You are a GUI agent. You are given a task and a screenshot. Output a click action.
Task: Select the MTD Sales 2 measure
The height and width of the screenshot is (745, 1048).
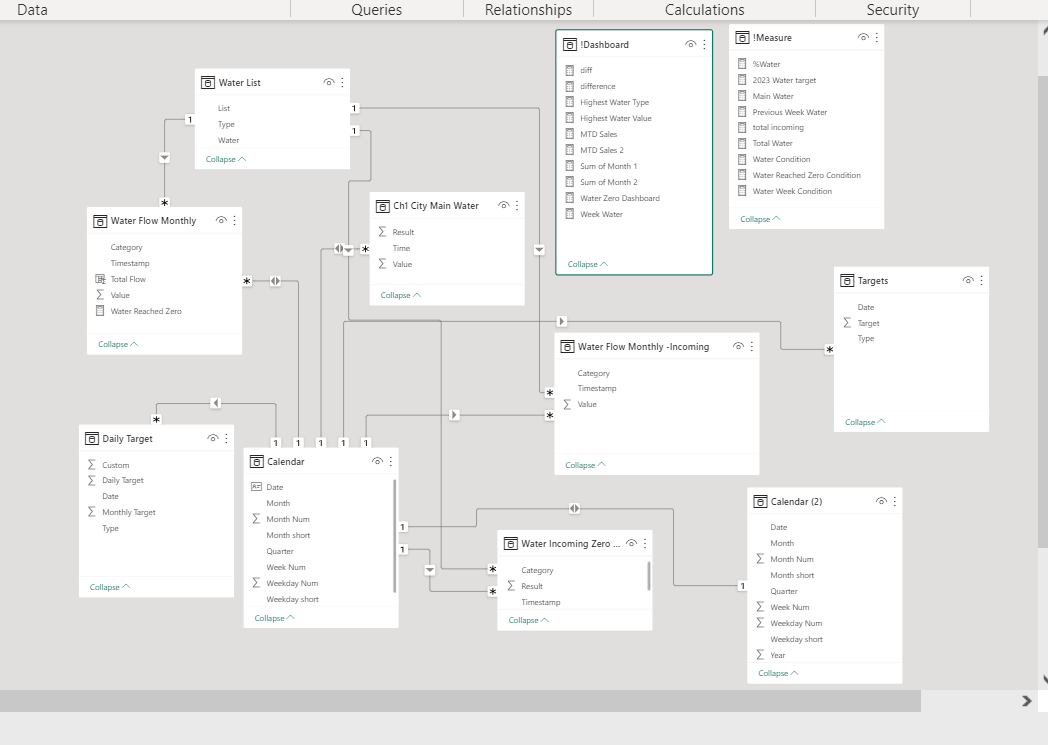(x=602, y=150)
